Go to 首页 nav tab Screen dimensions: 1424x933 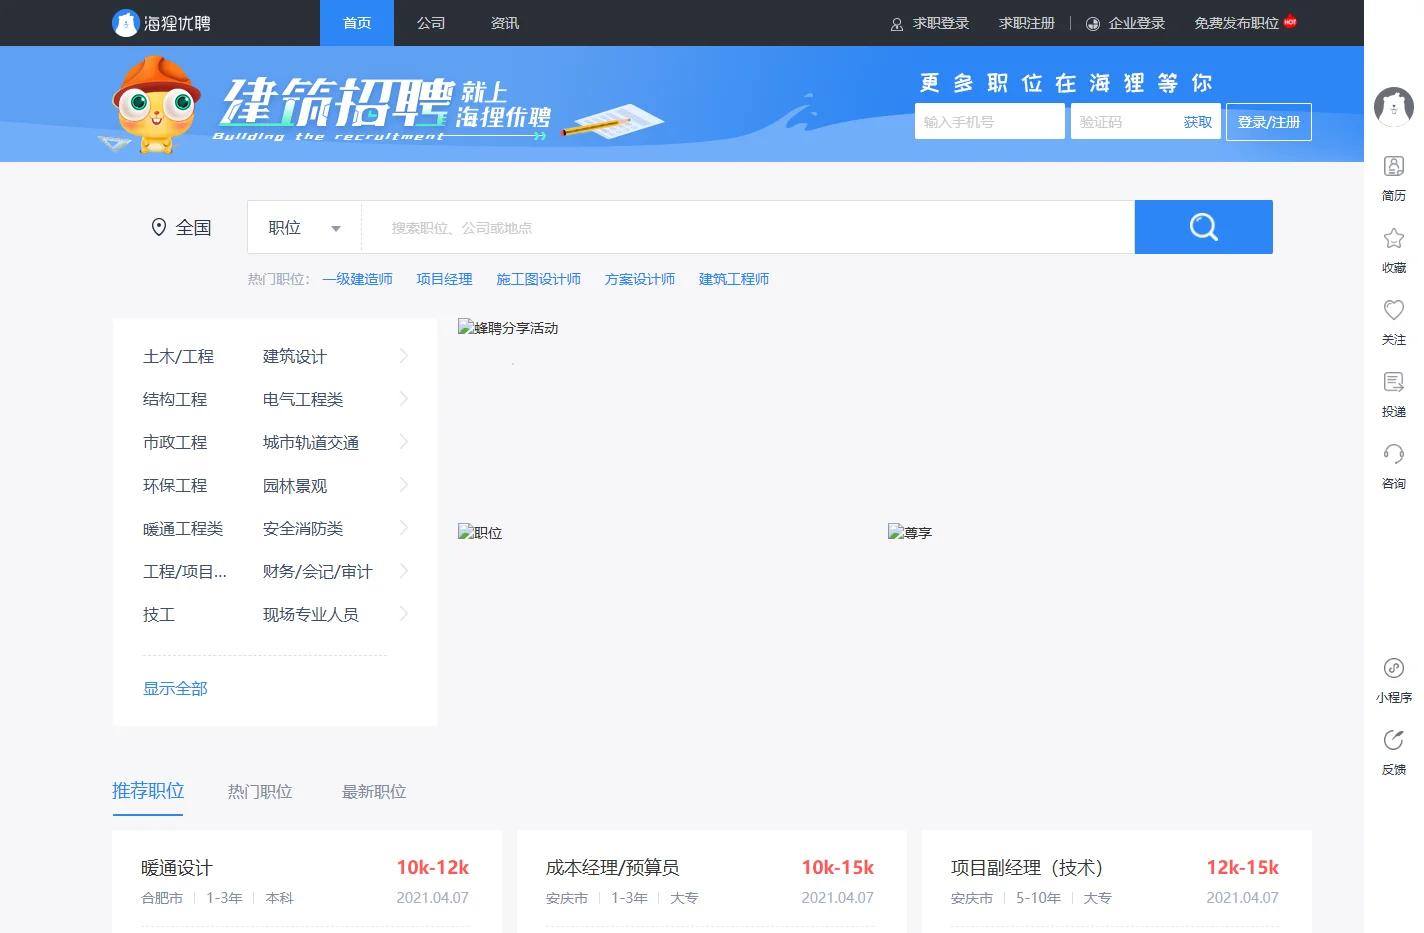(x=357, y=23)
